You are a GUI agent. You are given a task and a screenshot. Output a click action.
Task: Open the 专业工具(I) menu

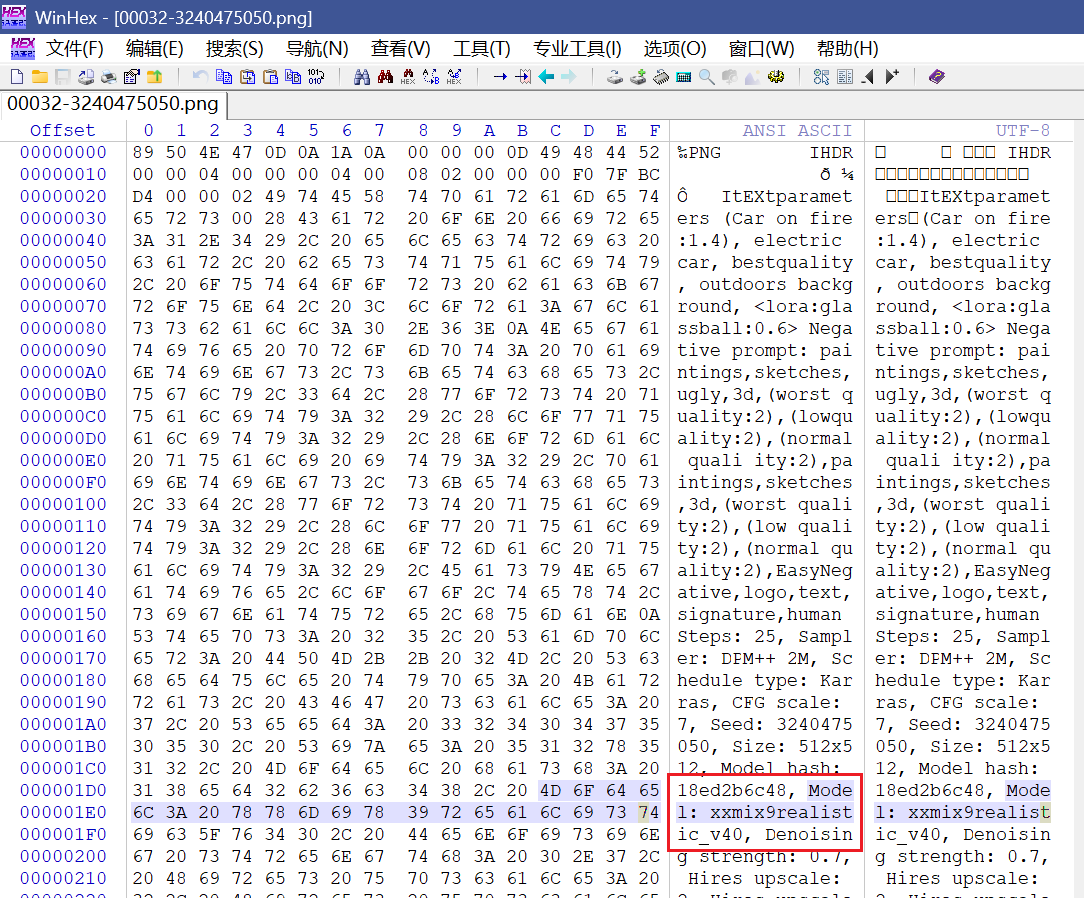click(x=577, y=49)
